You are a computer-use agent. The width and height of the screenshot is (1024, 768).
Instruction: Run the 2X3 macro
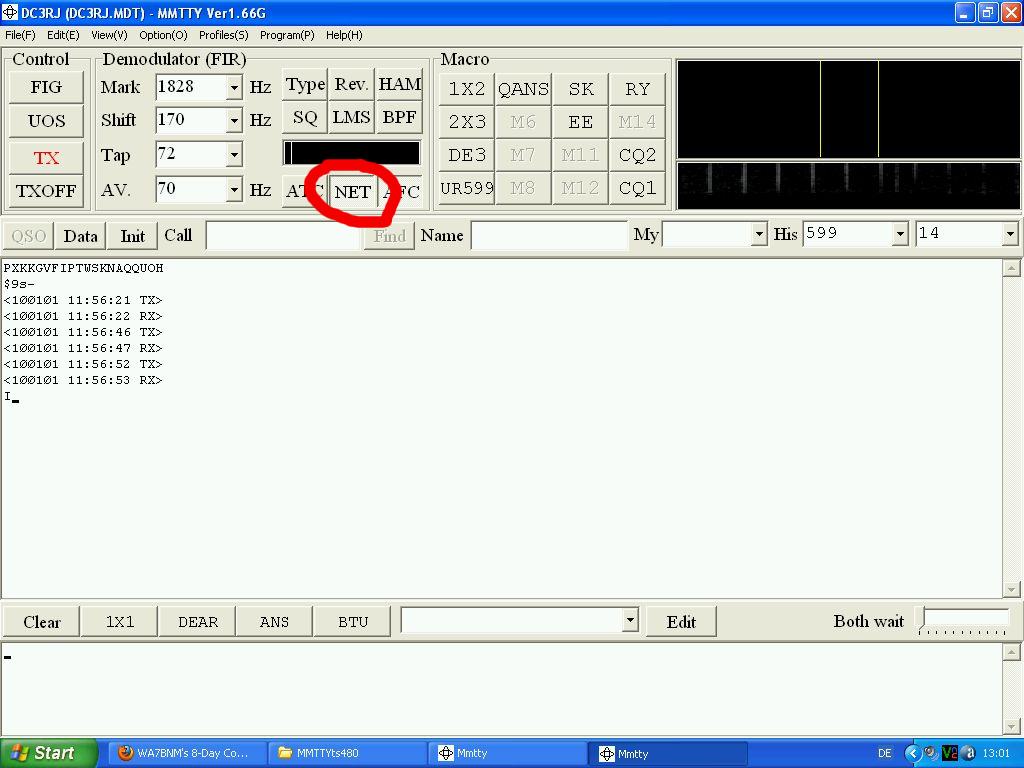[x=467, y=121]
